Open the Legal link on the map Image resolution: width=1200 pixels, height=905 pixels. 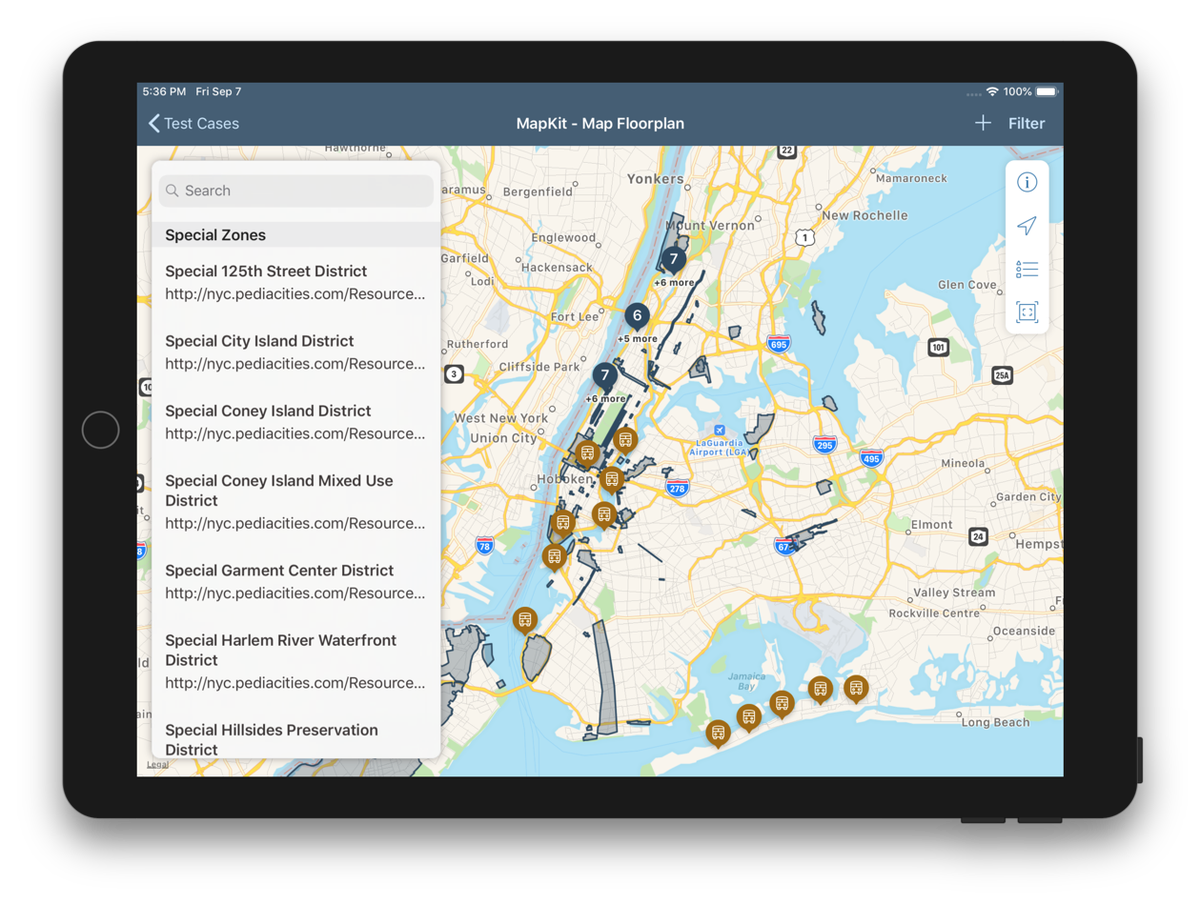(x=157, y=763)
